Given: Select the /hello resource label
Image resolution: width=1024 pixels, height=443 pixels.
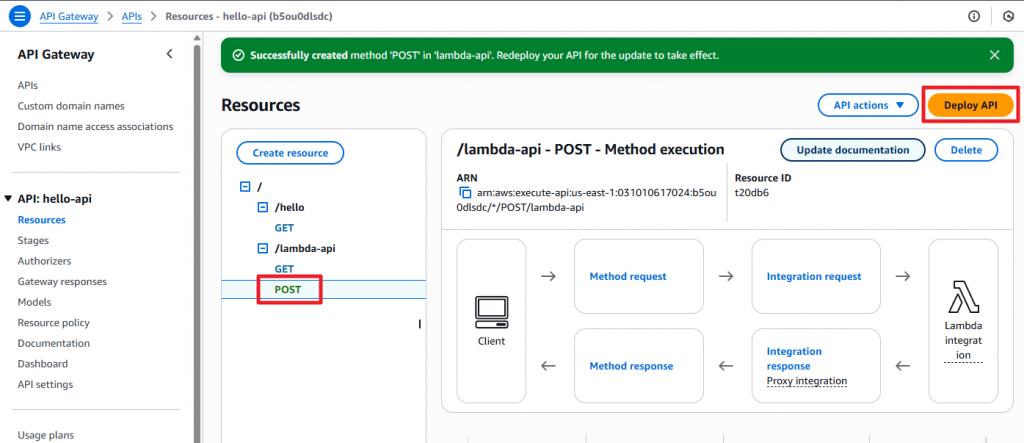Looking at the screenshot, I should [x=289, y=208].
